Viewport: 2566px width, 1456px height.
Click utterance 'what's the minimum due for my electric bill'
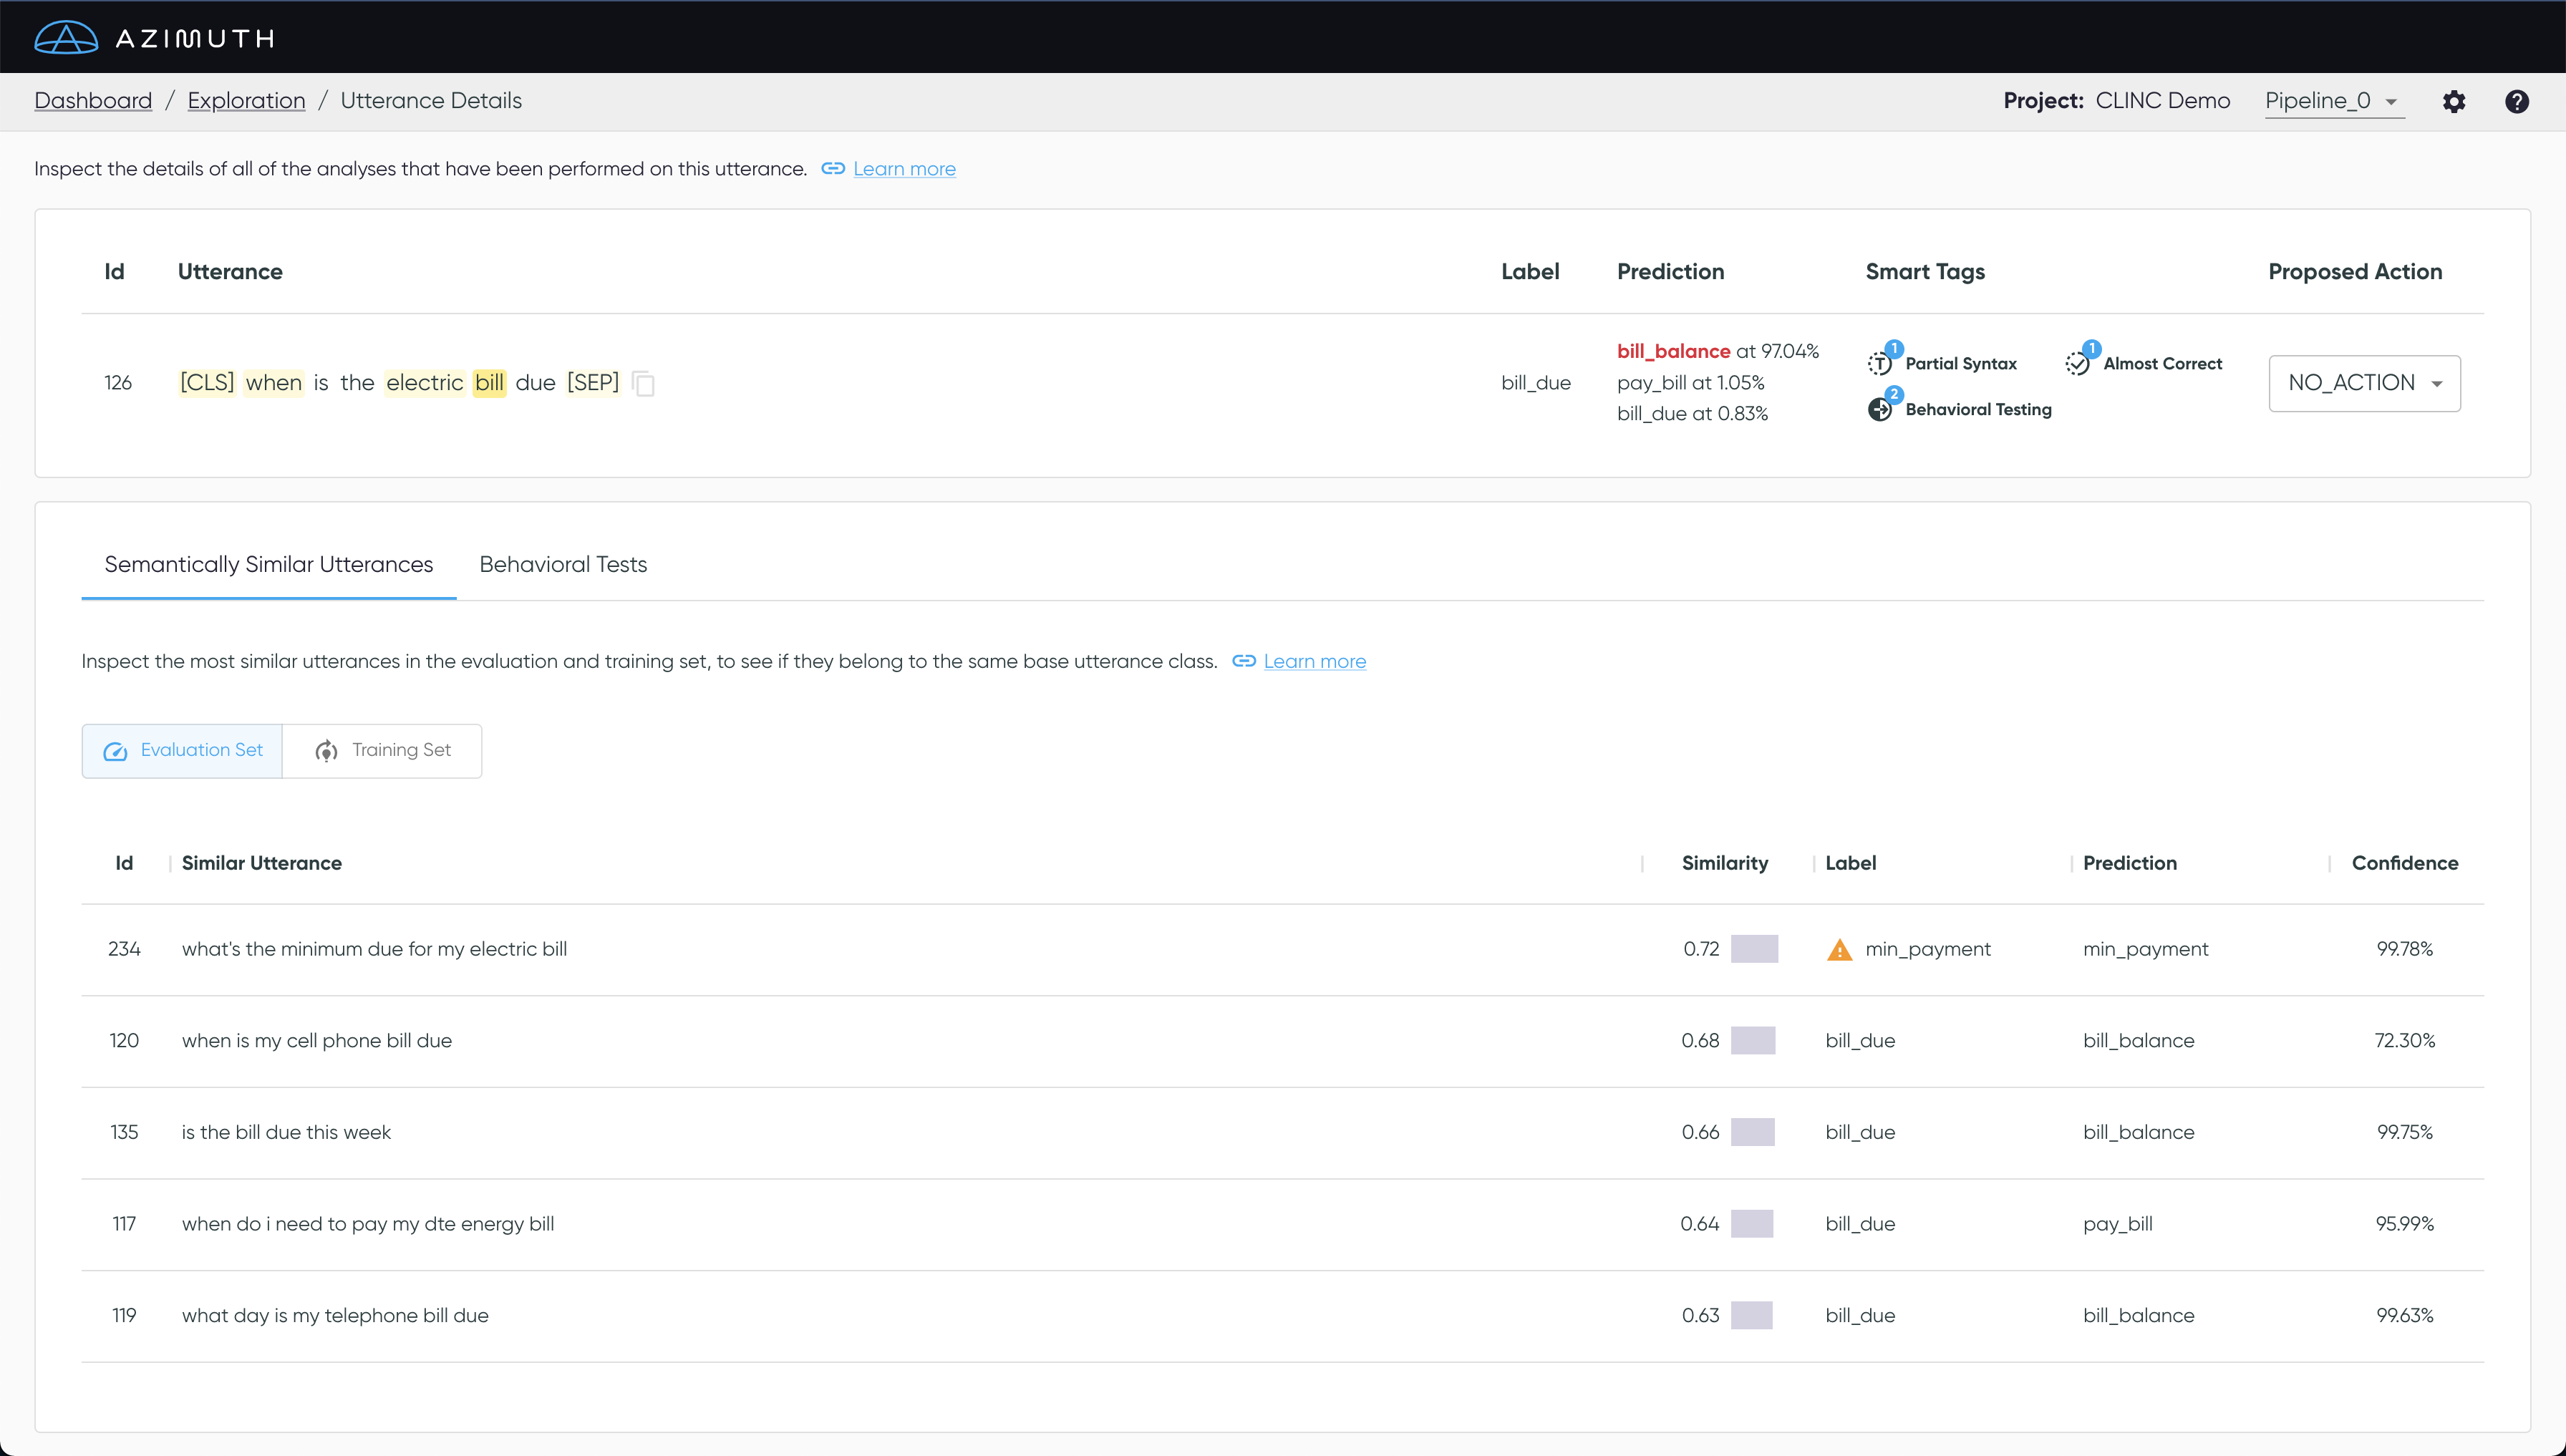point(374,949)
